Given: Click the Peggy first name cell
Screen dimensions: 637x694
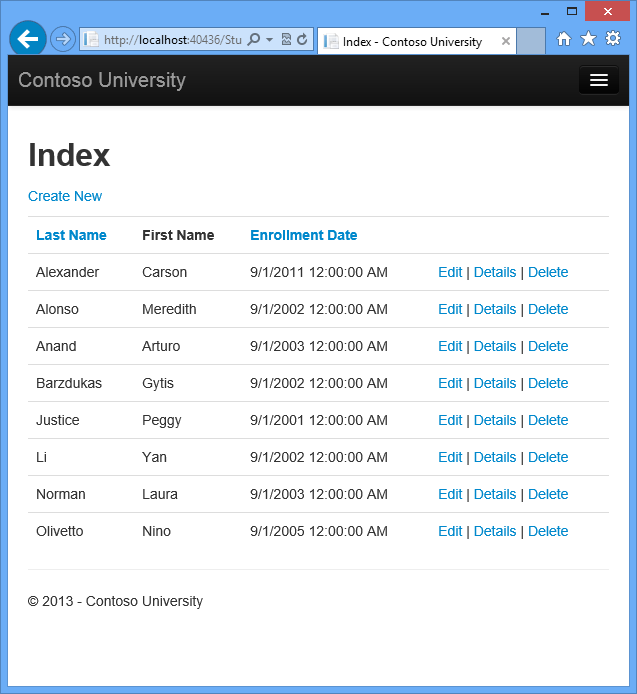Looking at the screenshot, I should coord(162,420).
